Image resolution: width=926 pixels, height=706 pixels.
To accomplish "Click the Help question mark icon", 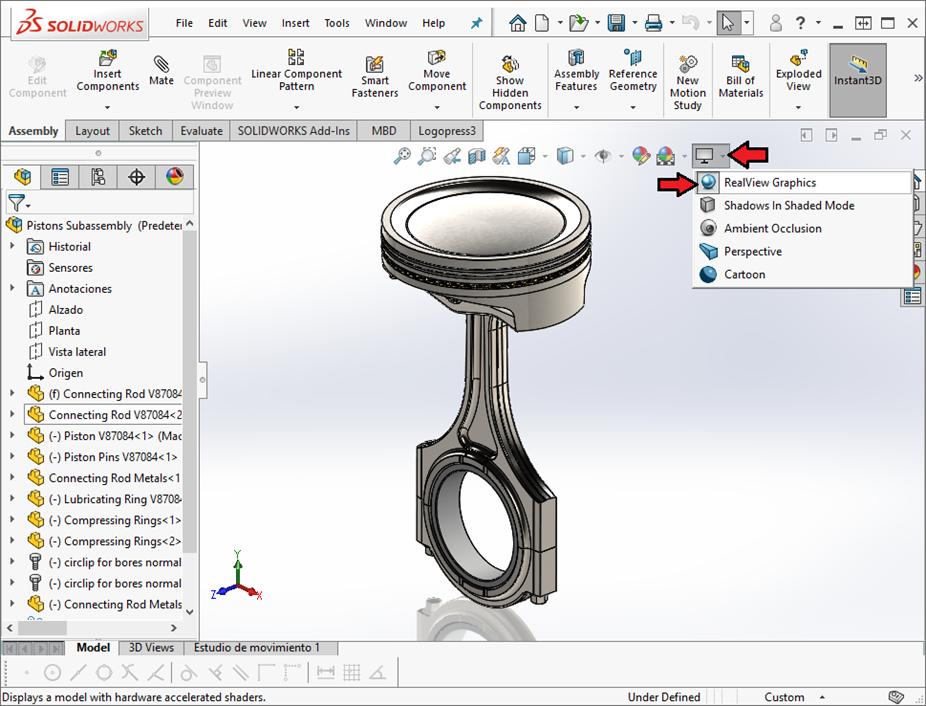I will pos(800,23).
